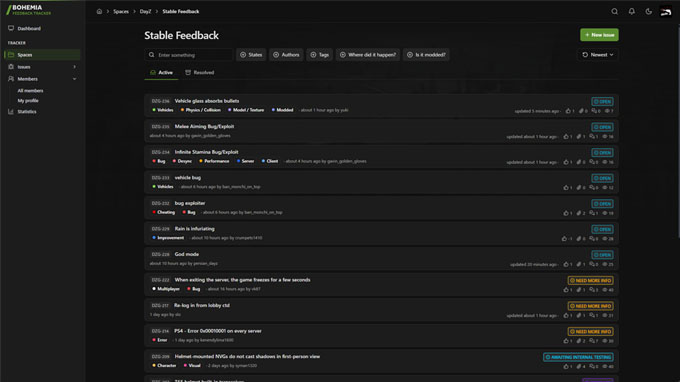
Task: Click comments icon on PS4 error issue
Action: point(592,341)
